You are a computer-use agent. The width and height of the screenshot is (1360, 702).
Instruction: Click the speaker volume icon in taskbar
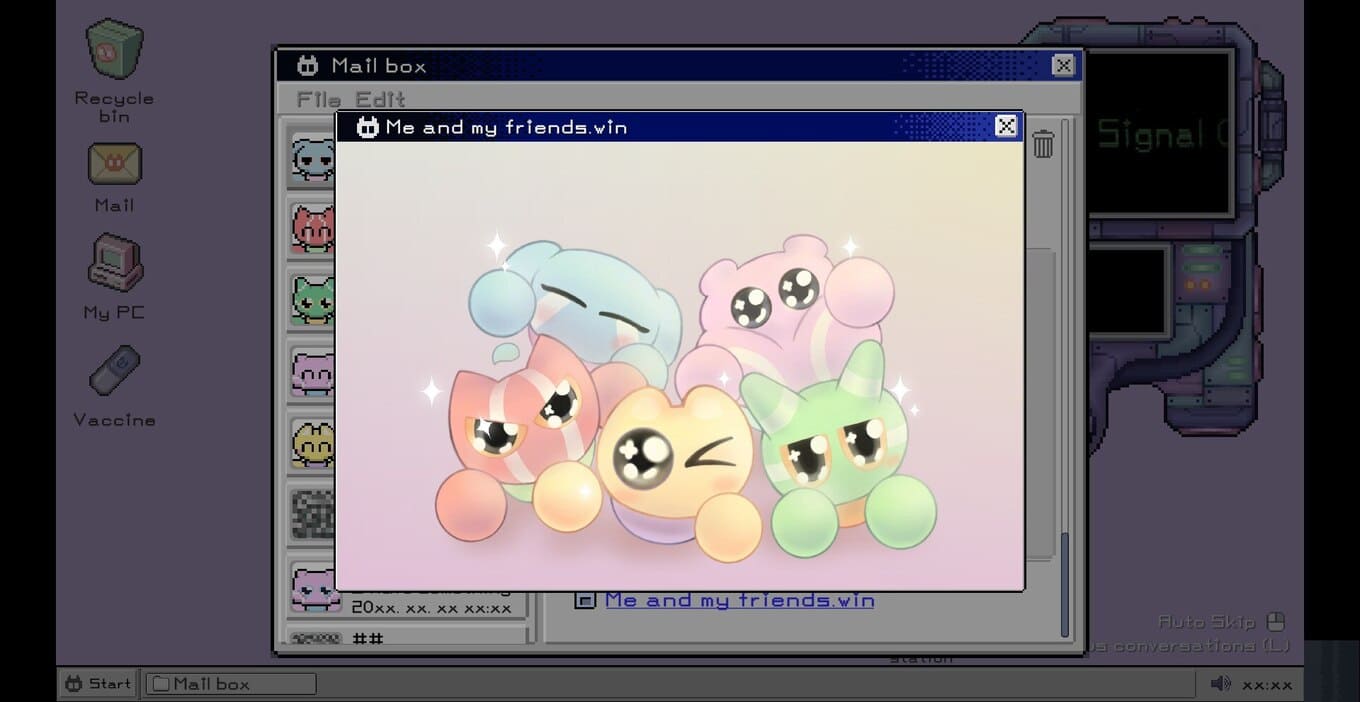point(1220,684)
